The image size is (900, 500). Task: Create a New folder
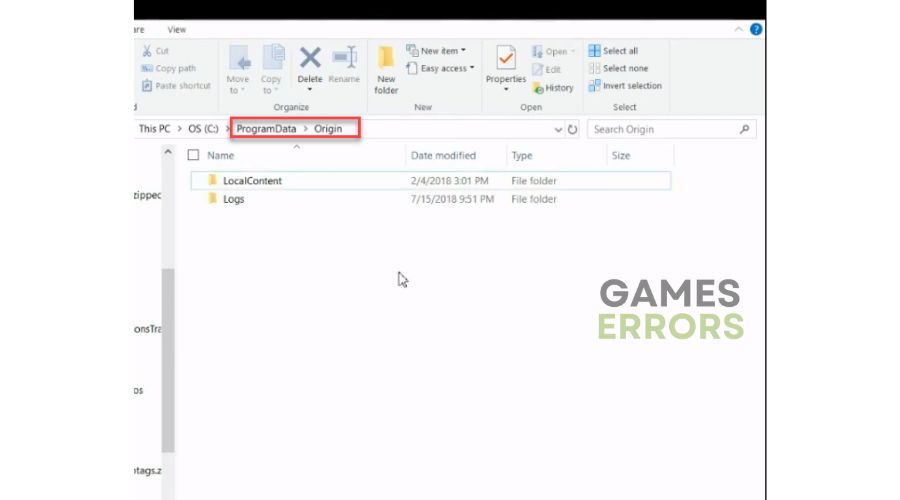pyautogui.click(x=386, y=70)
